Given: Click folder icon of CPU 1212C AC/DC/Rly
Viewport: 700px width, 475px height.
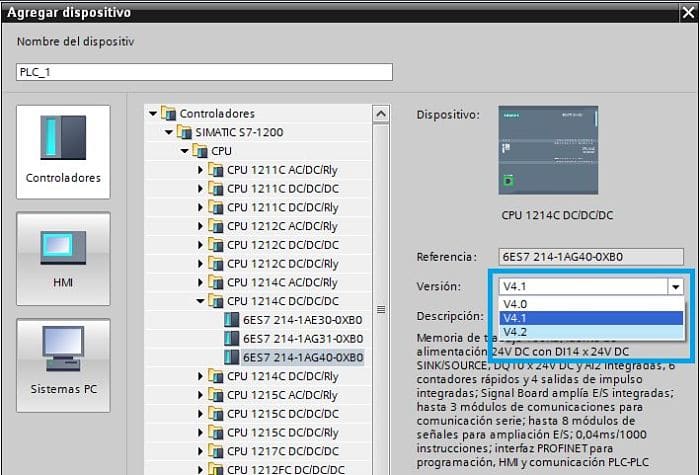Looking at the screenshot, I should [216, 226].
